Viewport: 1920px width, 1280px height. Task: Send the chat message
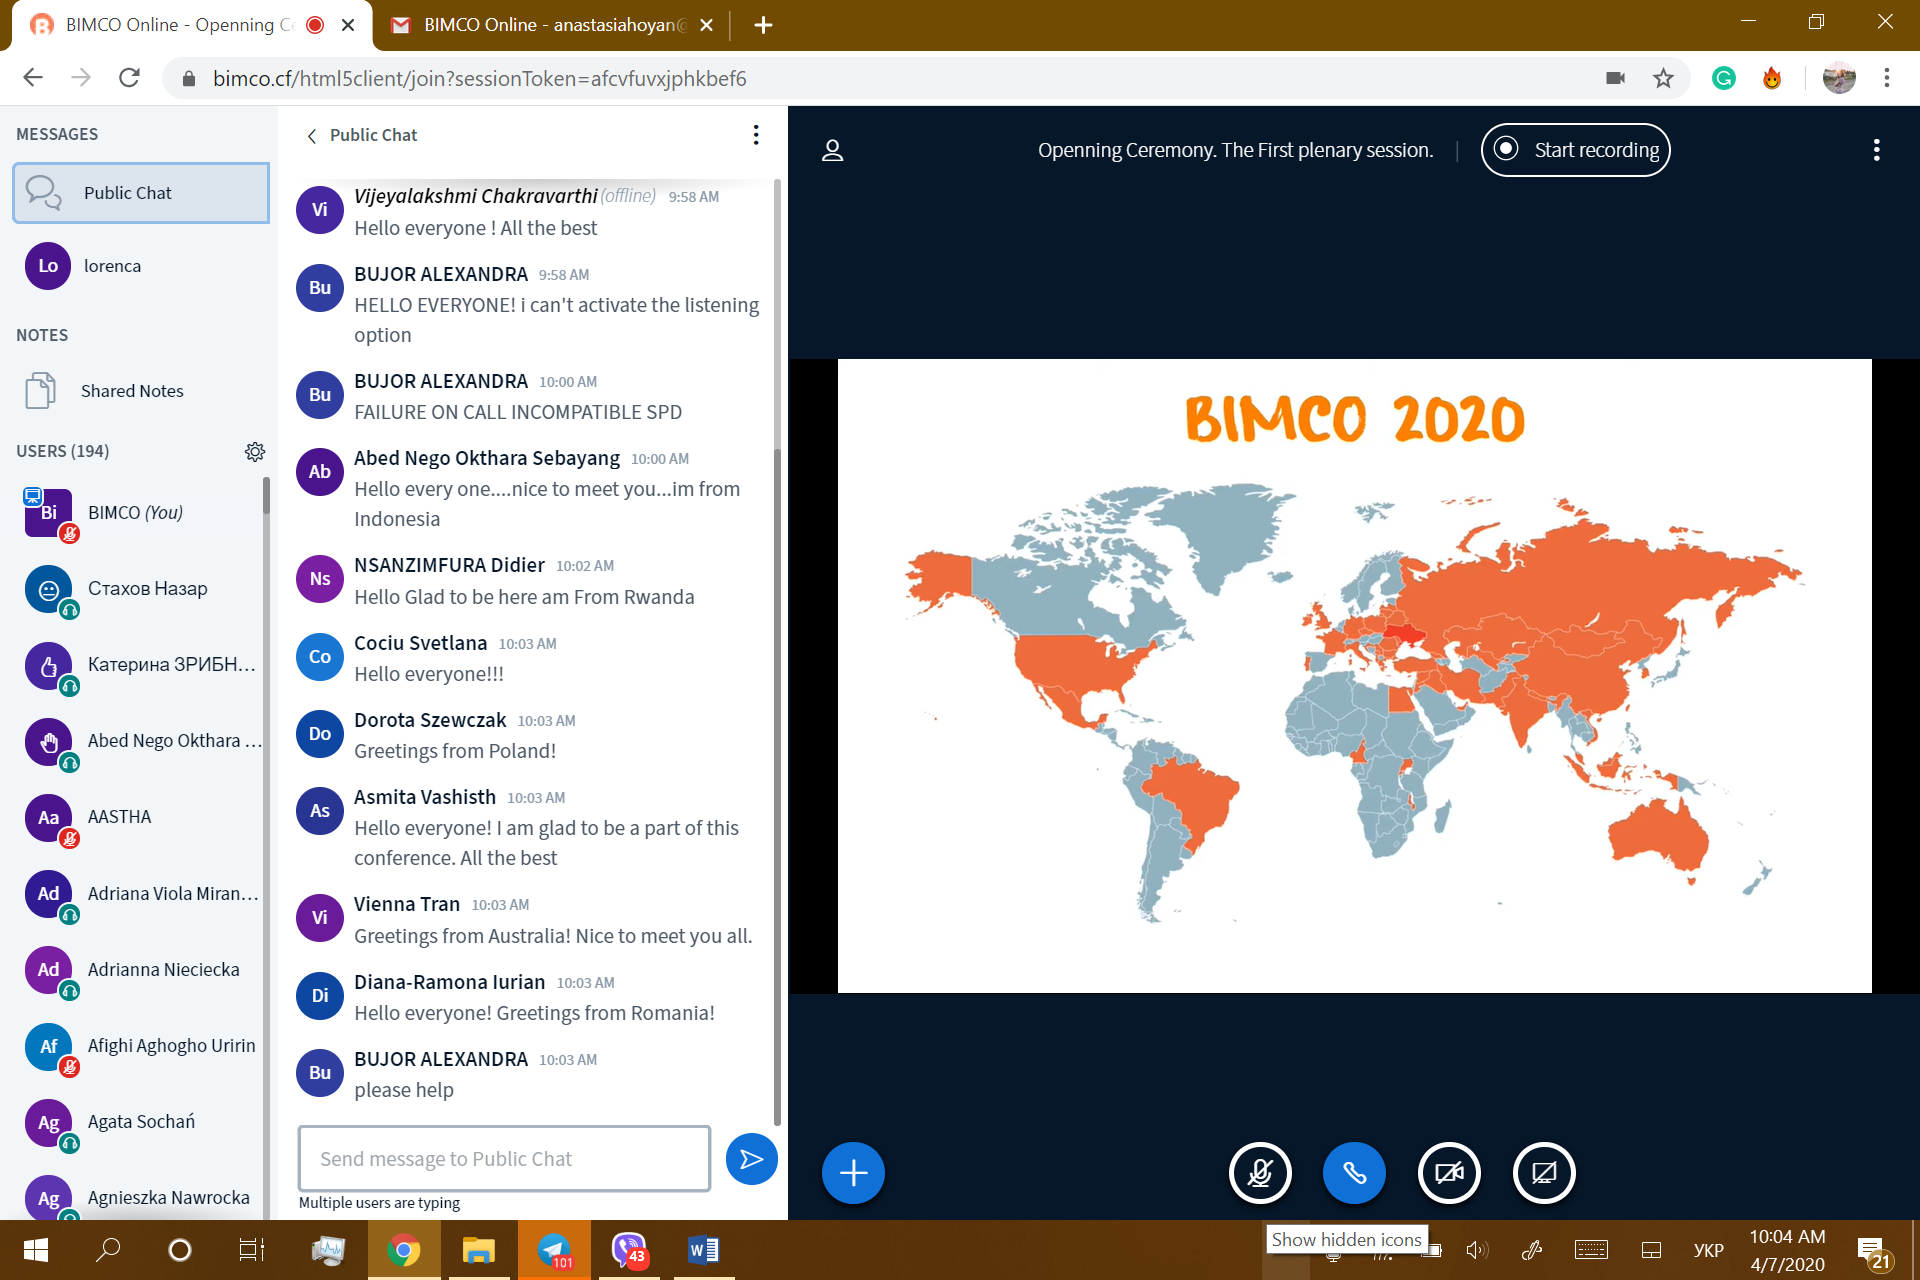click(751, 1159)
